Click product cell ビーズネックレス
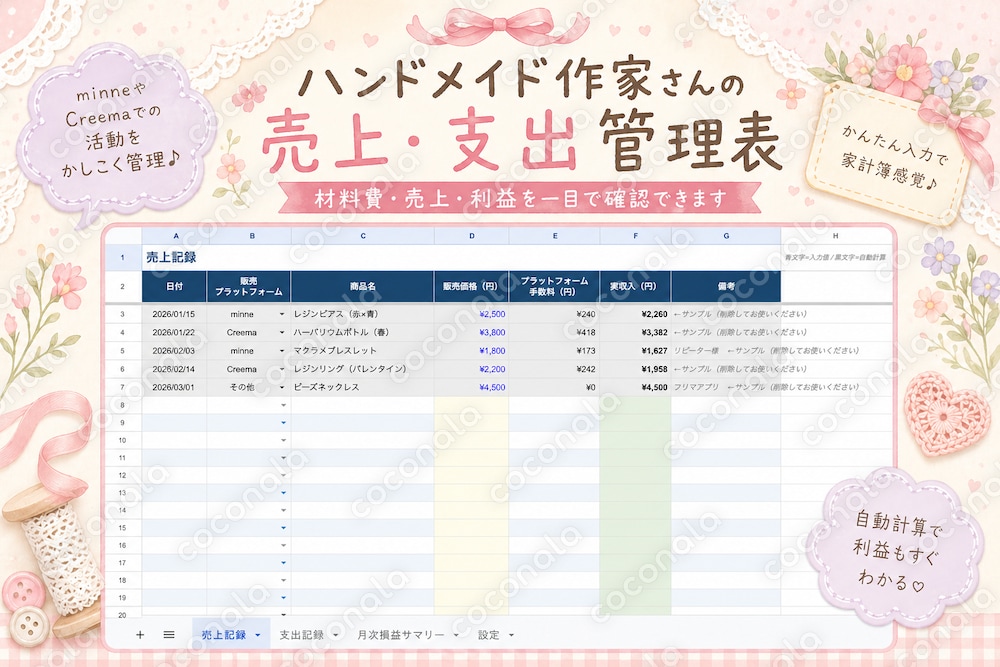 click(x=363, y=387)
